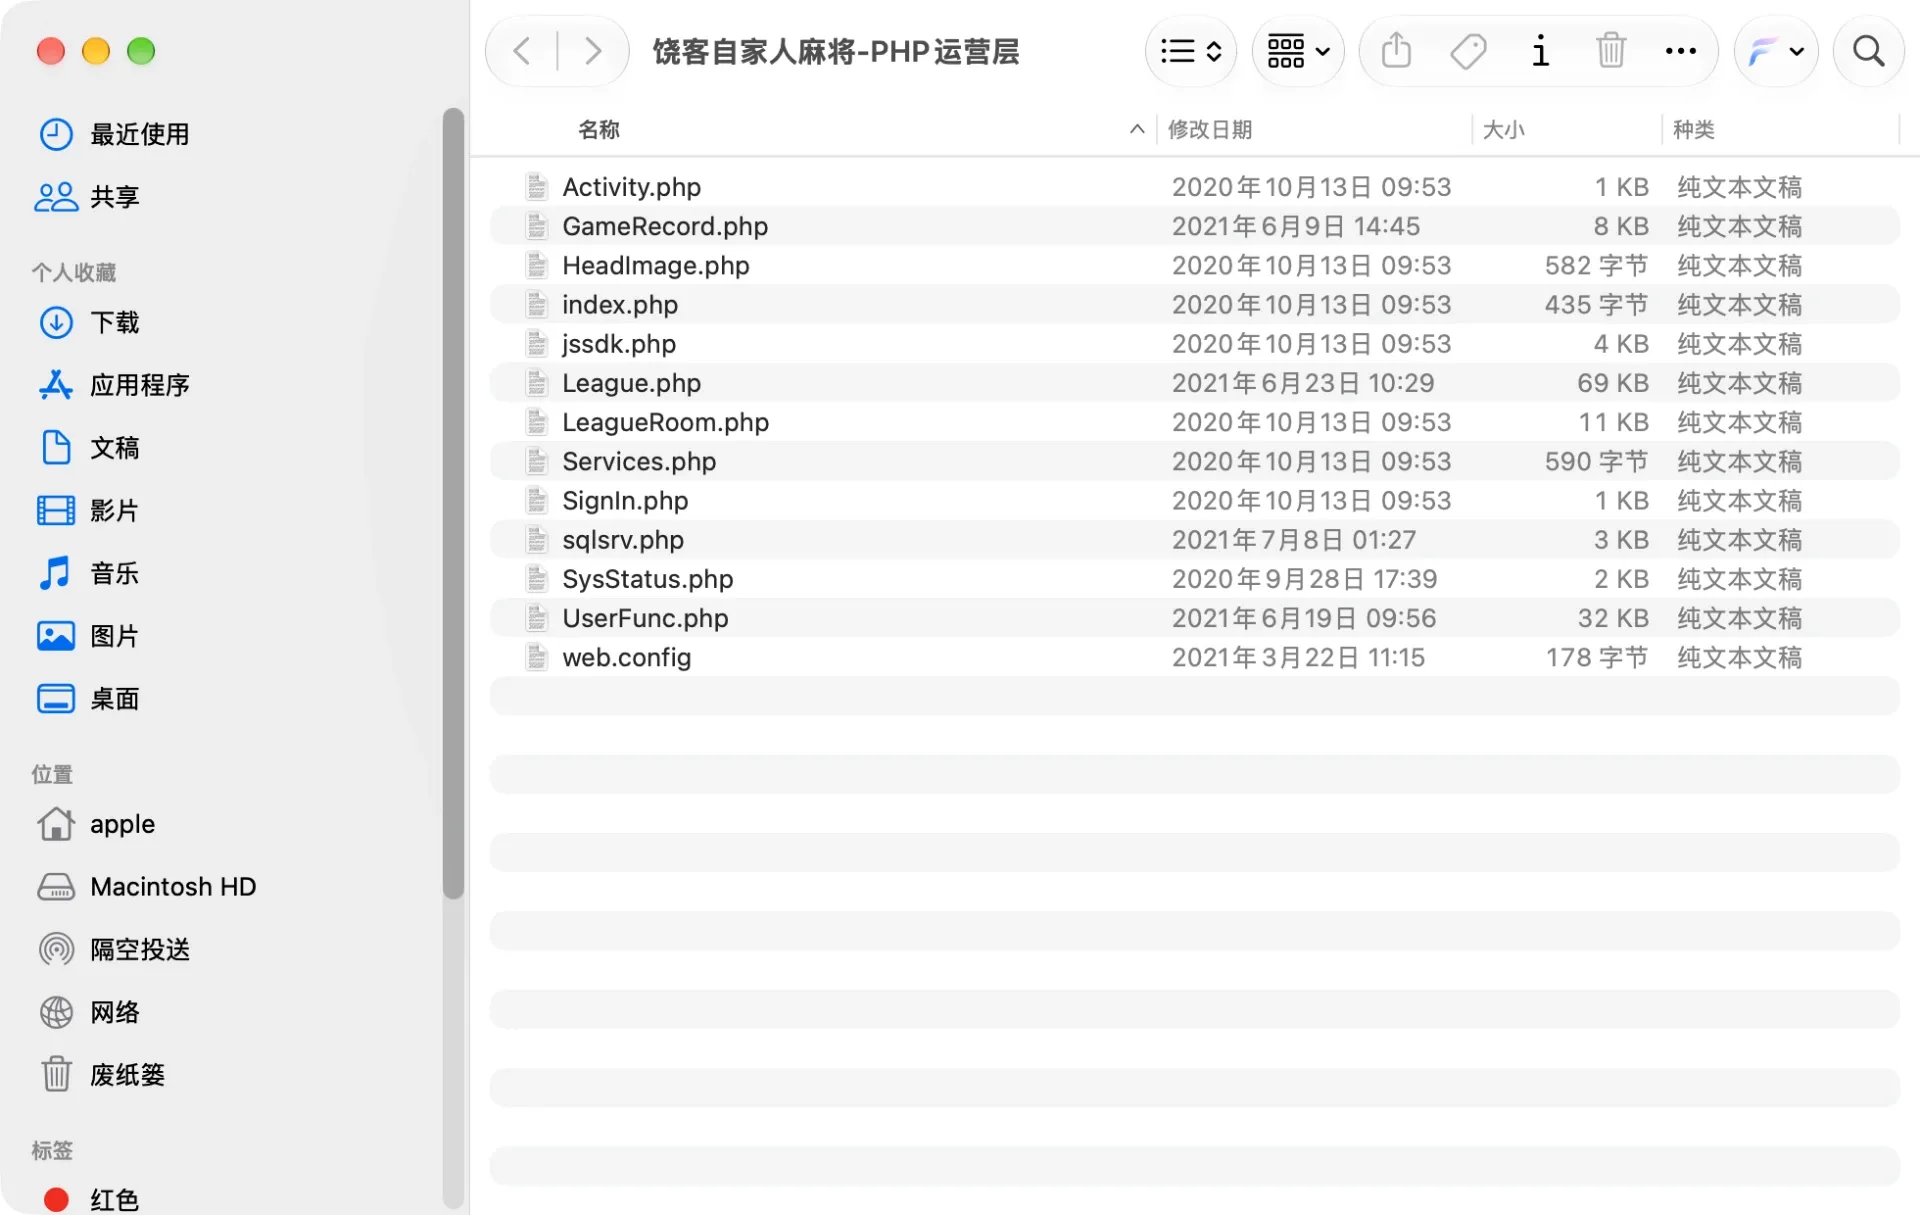1920x1215 pixels.
Task: Click the window title 饶客自家人麻将-PHP运营层
Action: click(x=836, y=51)
